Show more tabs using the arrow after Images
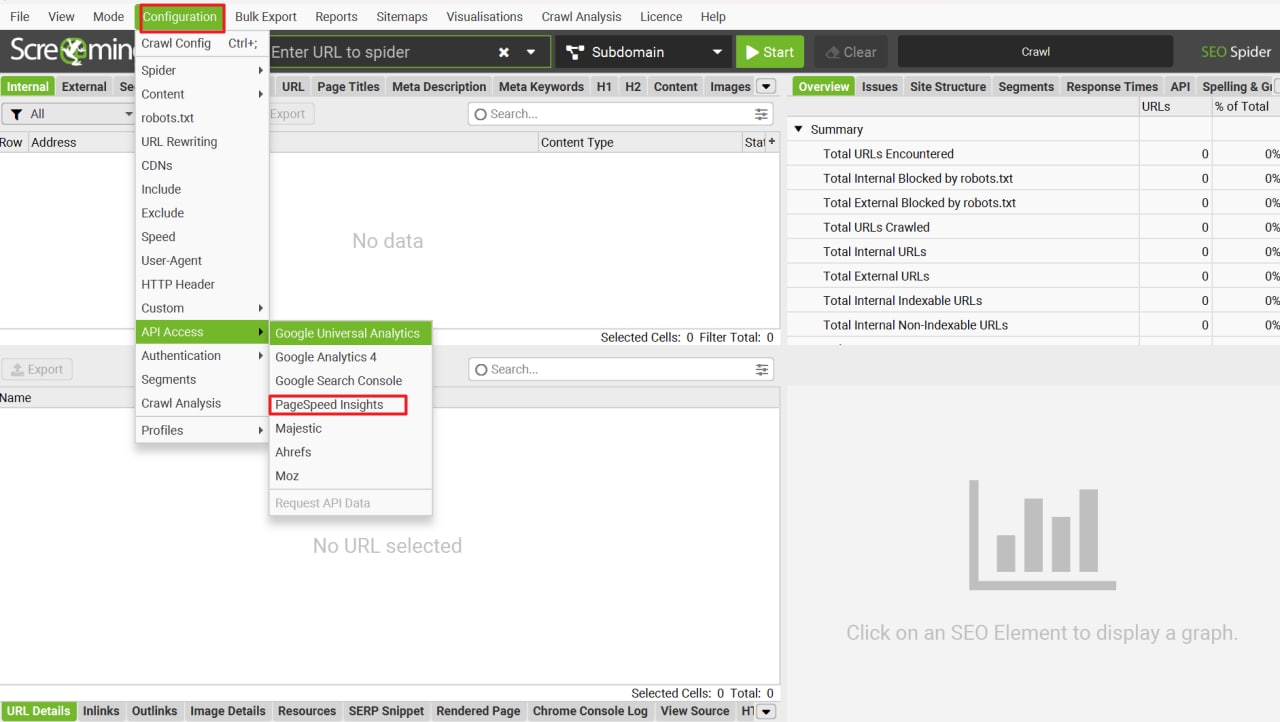This screenshot has width=1280, height=722. tap(766, 87)
